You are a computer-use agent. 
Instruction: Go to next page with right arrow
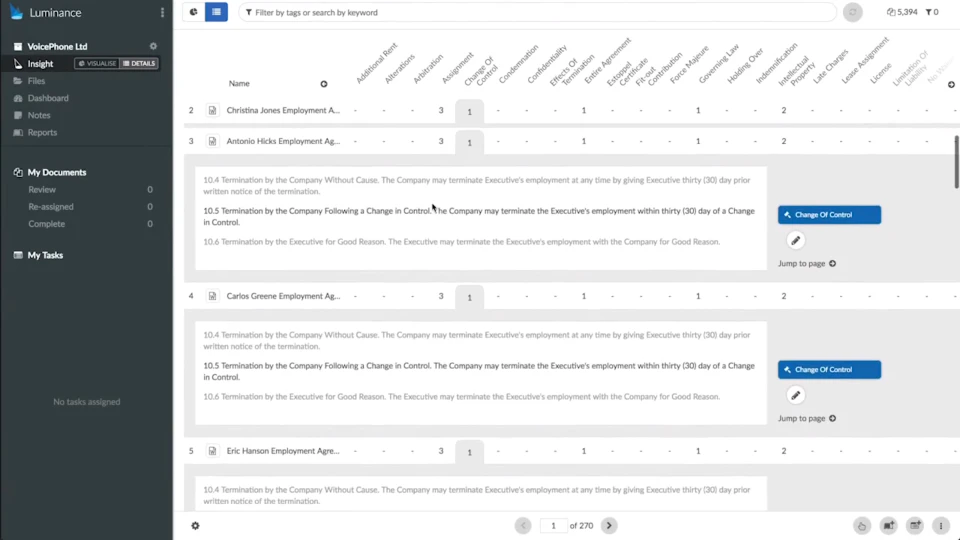[609, 525]
